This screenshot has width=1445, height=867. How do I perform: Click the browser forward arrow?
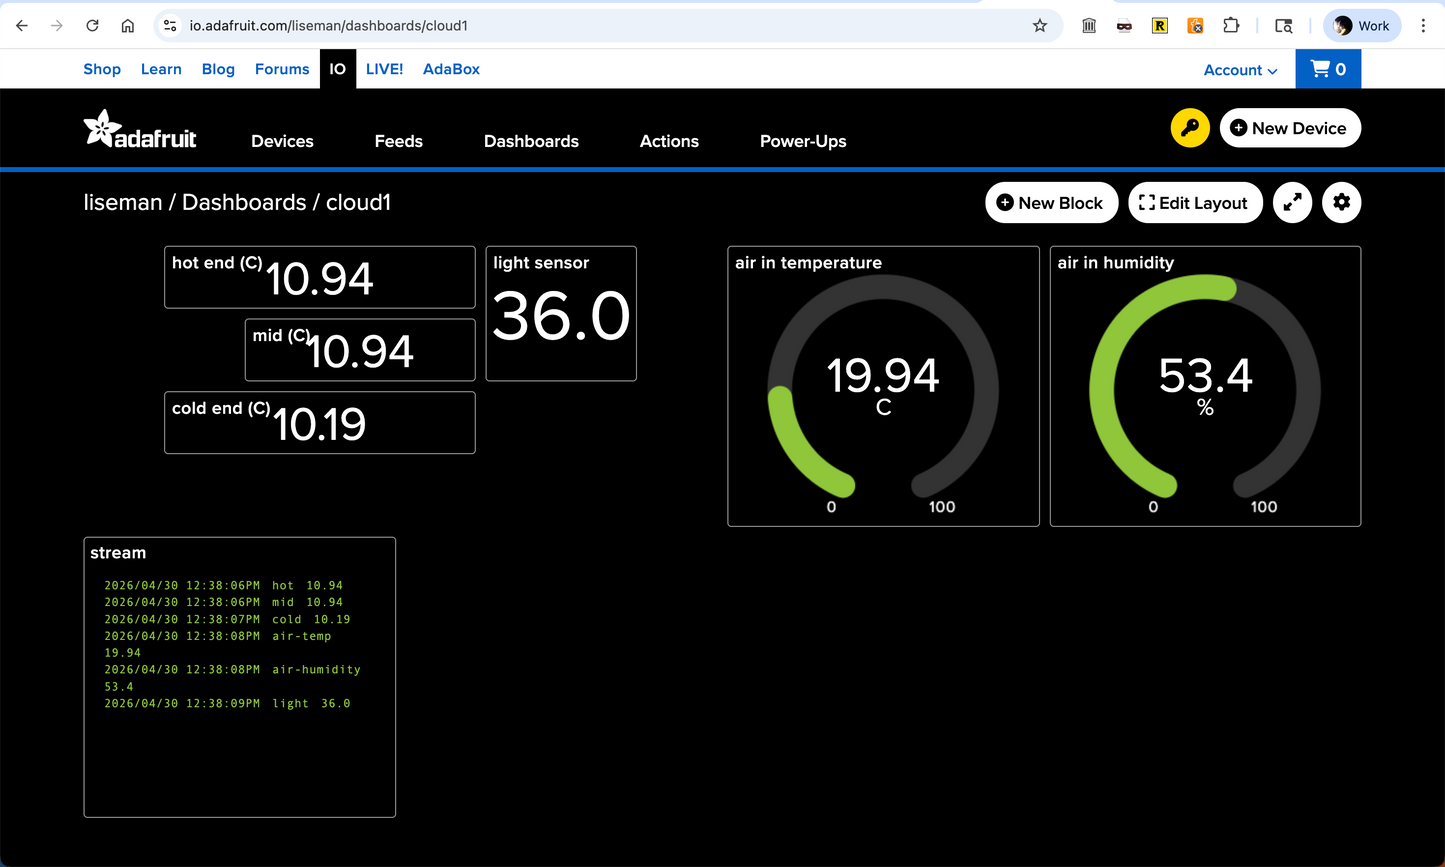(57, 26)
